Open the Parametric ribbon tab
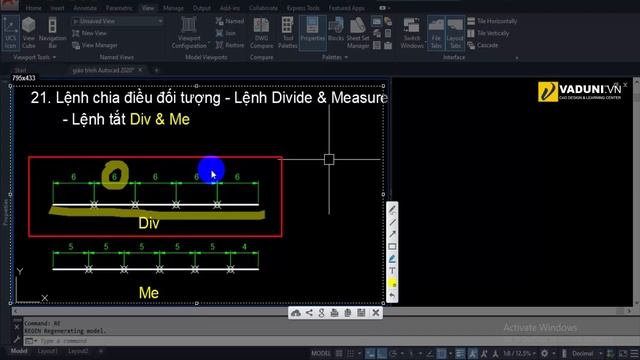Viewport: 640px width, 360px height. click(x=119, y=8)
